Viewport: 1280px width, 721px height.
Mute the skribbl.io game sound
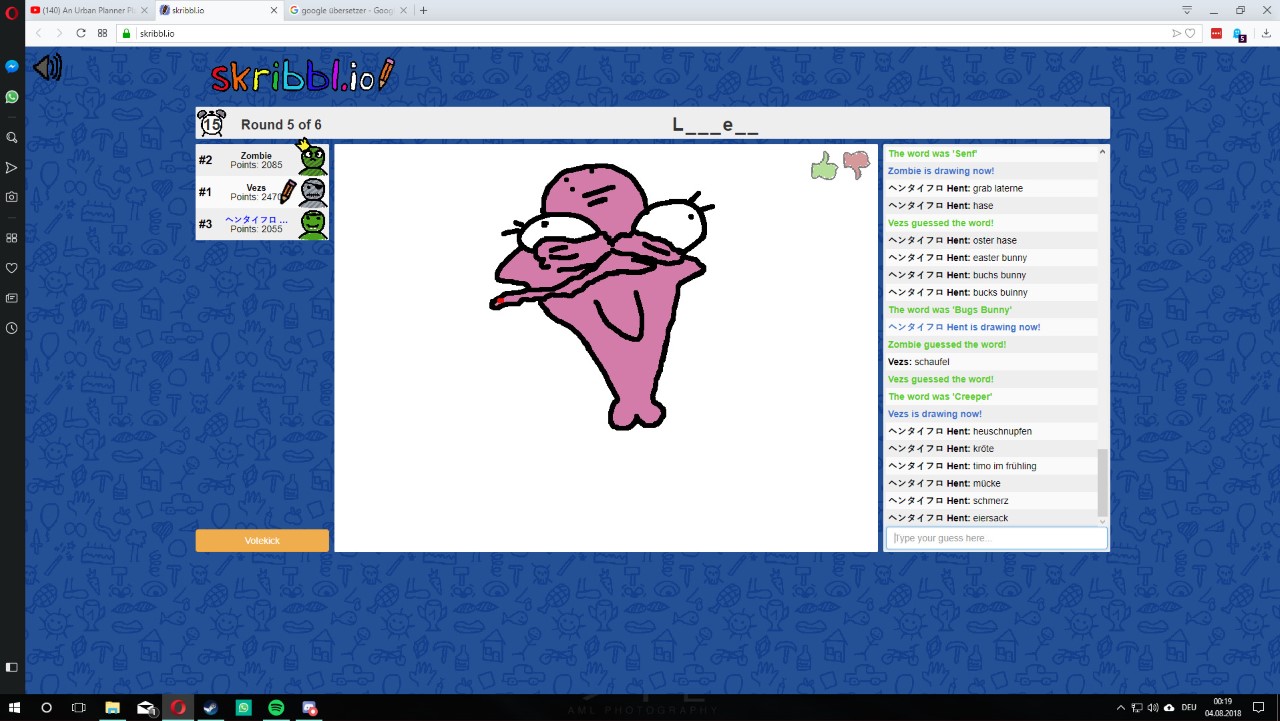click(x=47, y=68)
